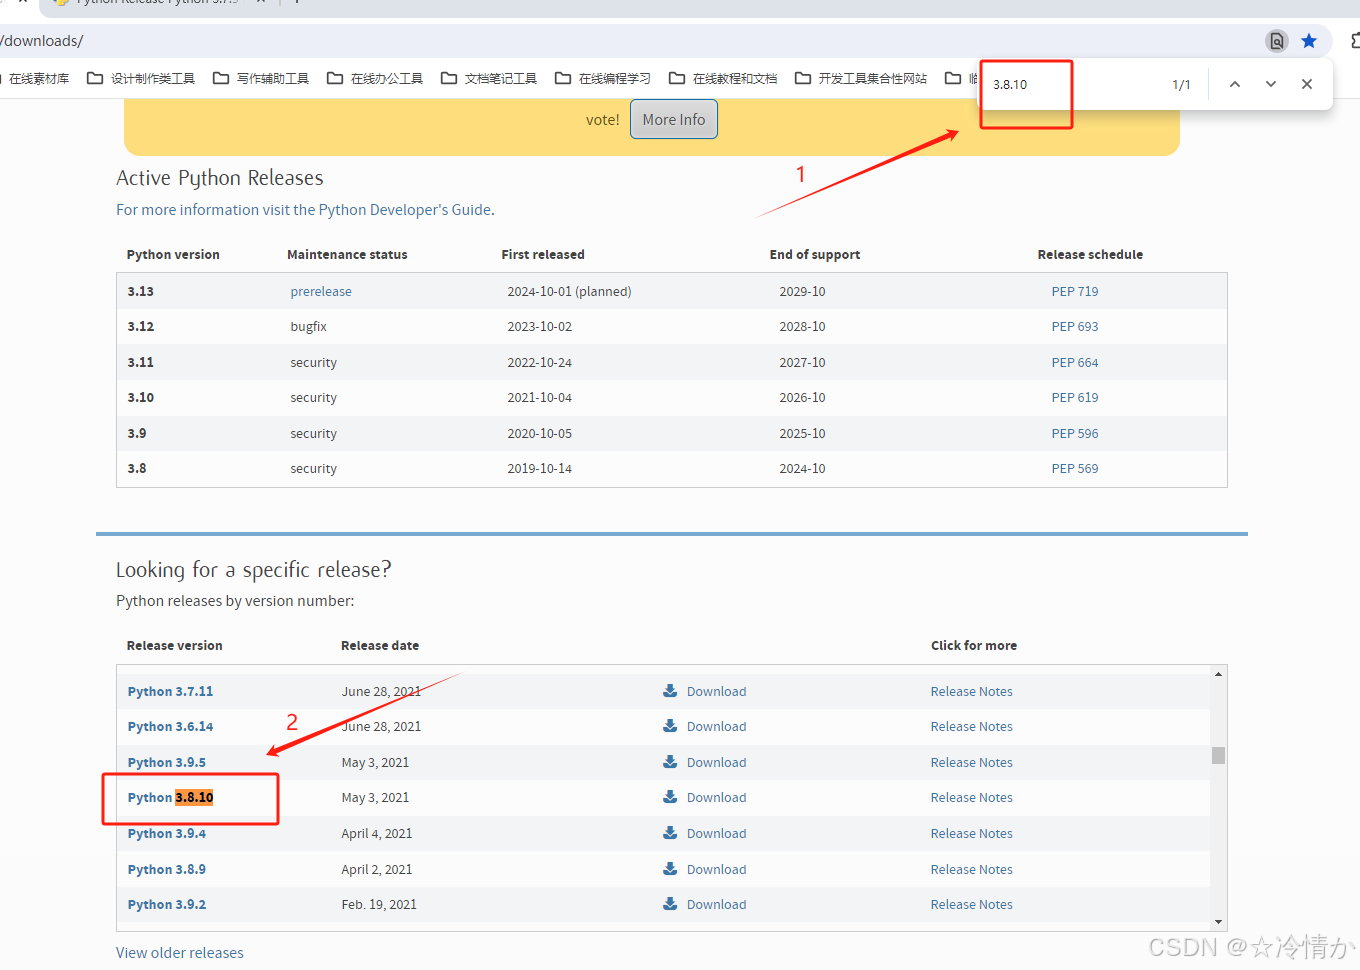
Task: Click download icon for Python 3.7.11
Action: [670, 691]
